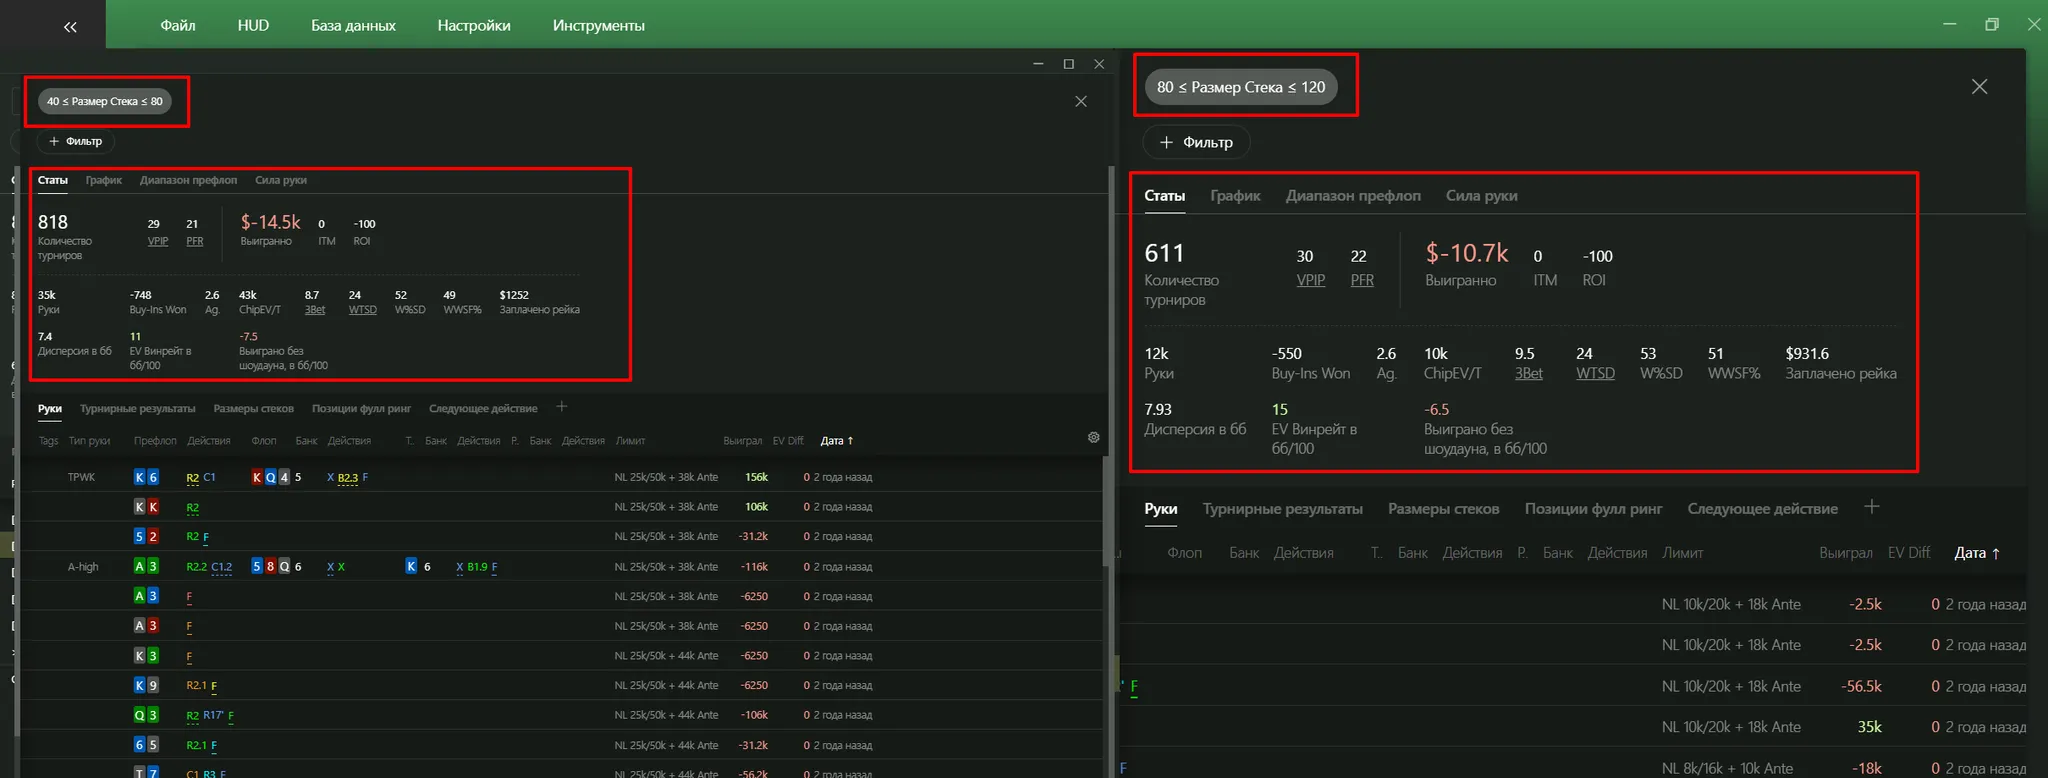Maximize the inner left report window
Viewport: 2048px width, 778px height.
click(x=1068, y=64)
